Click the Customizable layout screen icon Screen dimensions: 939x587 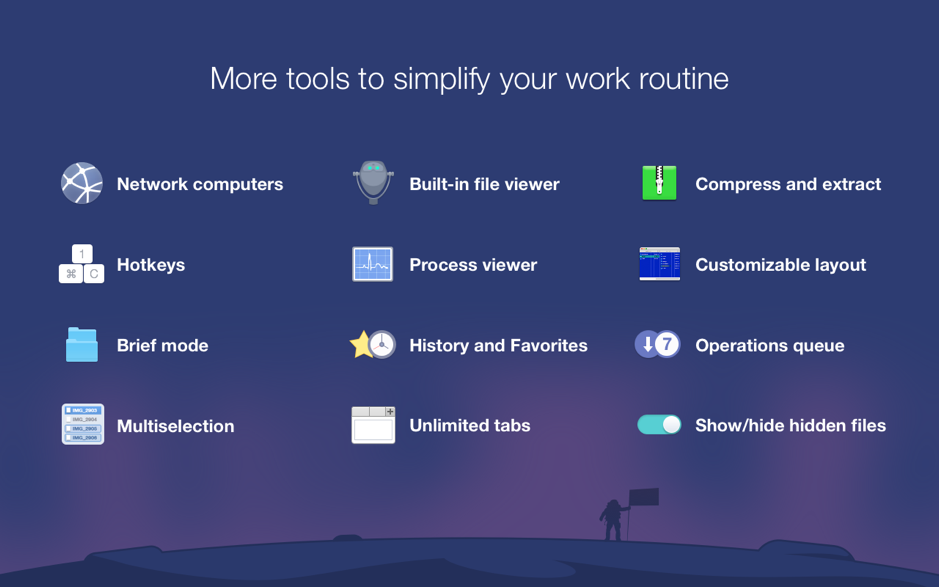659,264
